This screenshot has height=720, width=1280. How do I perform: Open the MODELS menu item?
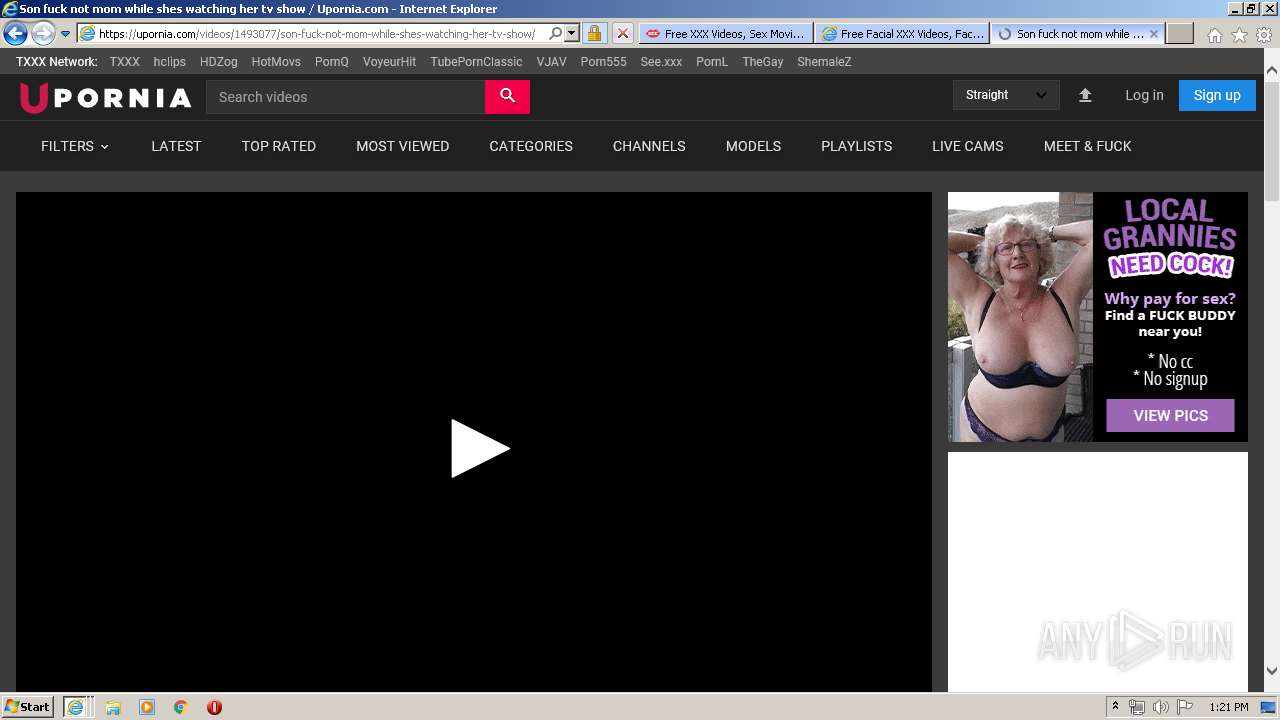pos(753,146)
